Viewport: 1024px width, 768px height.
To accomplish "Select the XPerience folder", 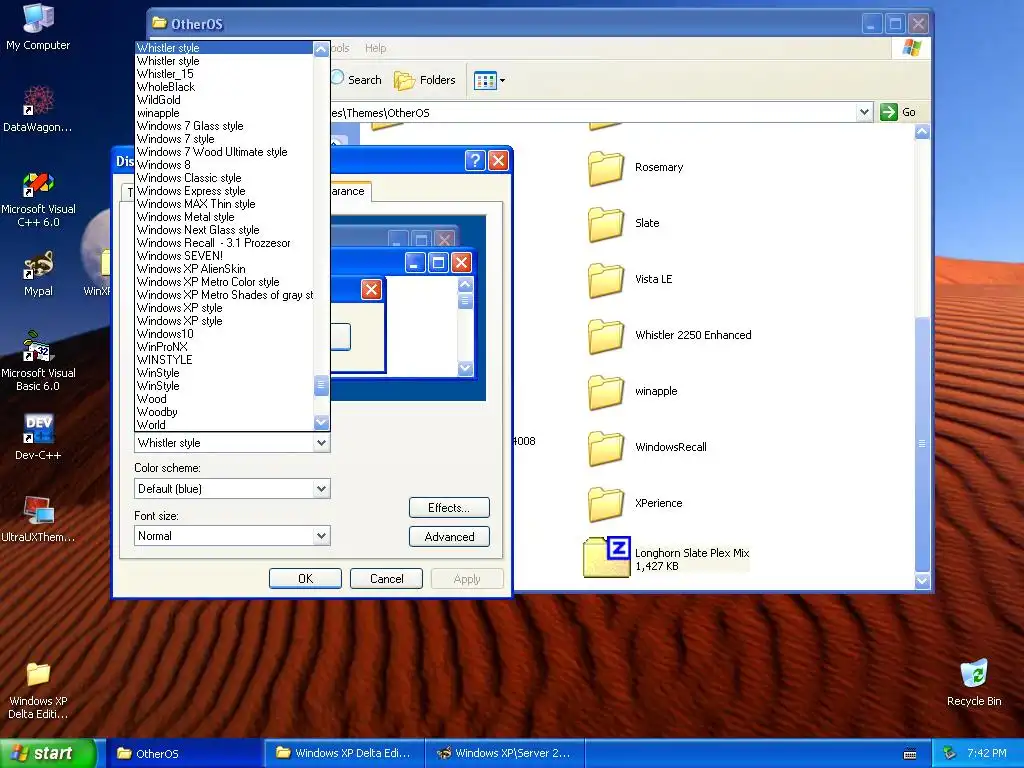I will [x=635, y=504].
